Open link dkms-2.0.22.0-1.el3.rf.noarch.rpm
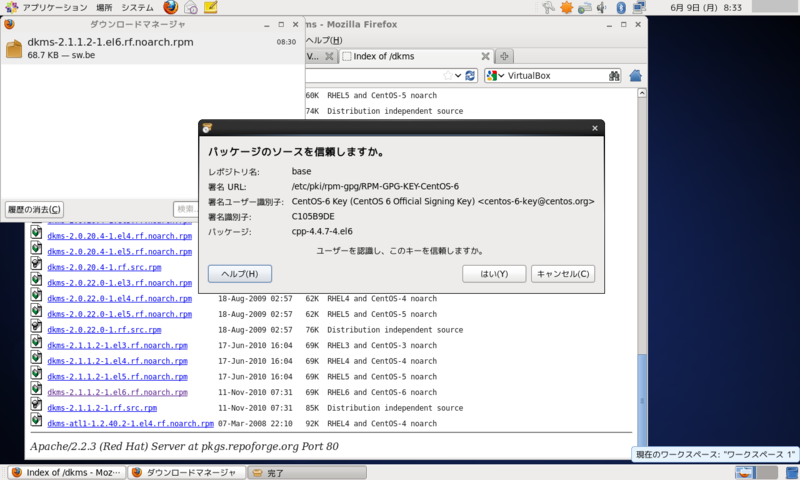 119,283
